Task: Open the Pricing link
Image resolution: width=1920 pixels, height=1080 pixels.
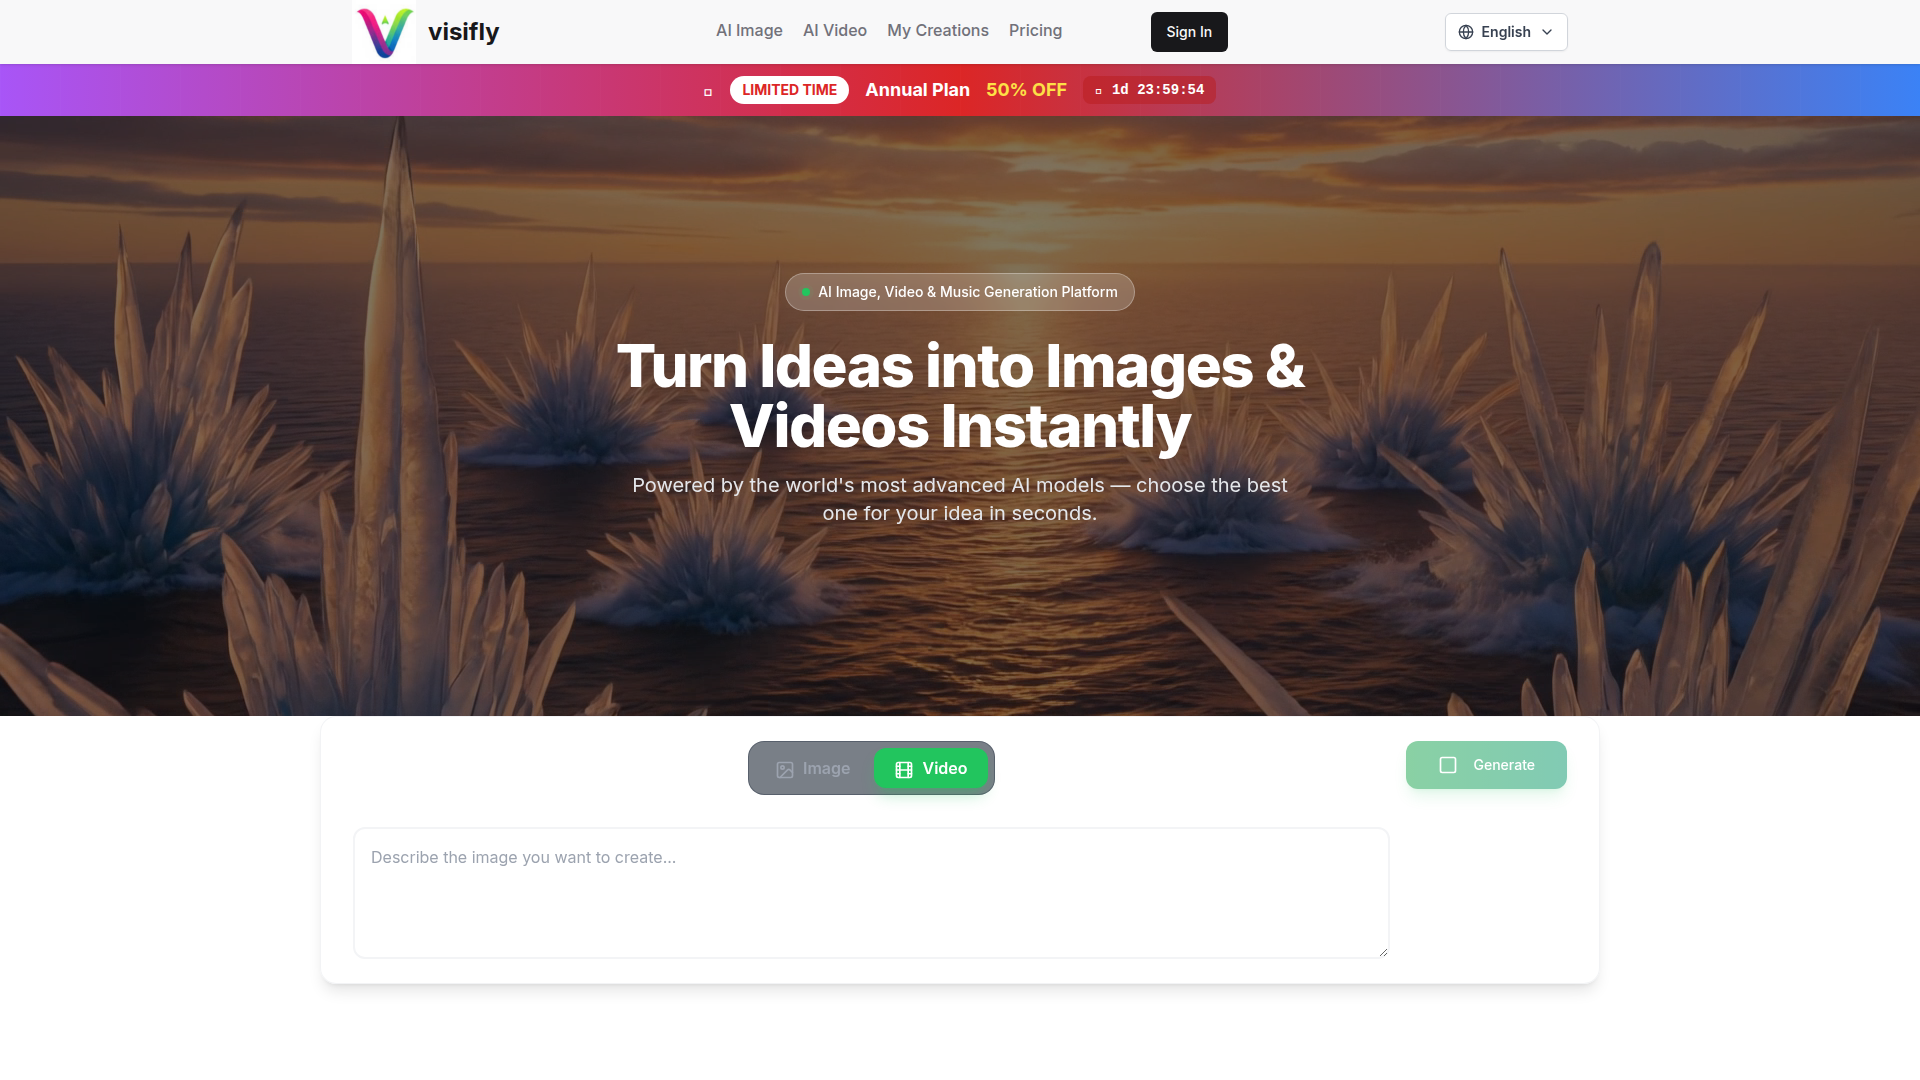Action: pyautogui.click(x=1035, y=31)
